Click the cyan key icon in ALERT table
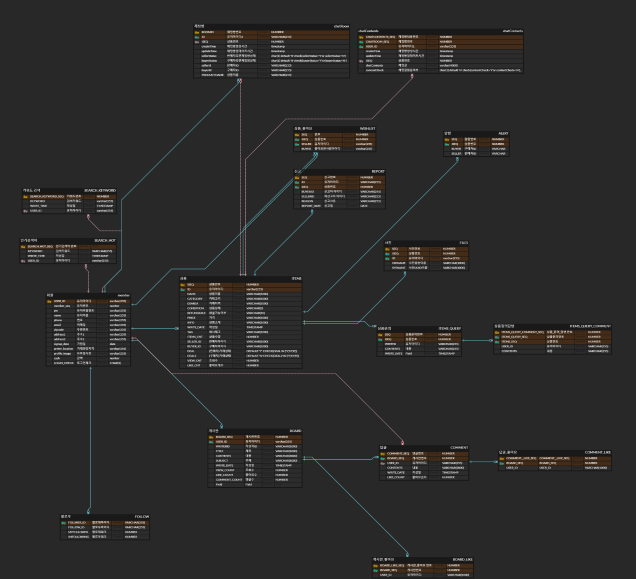This screenshot has height=579, width=636. click(447, 144)
